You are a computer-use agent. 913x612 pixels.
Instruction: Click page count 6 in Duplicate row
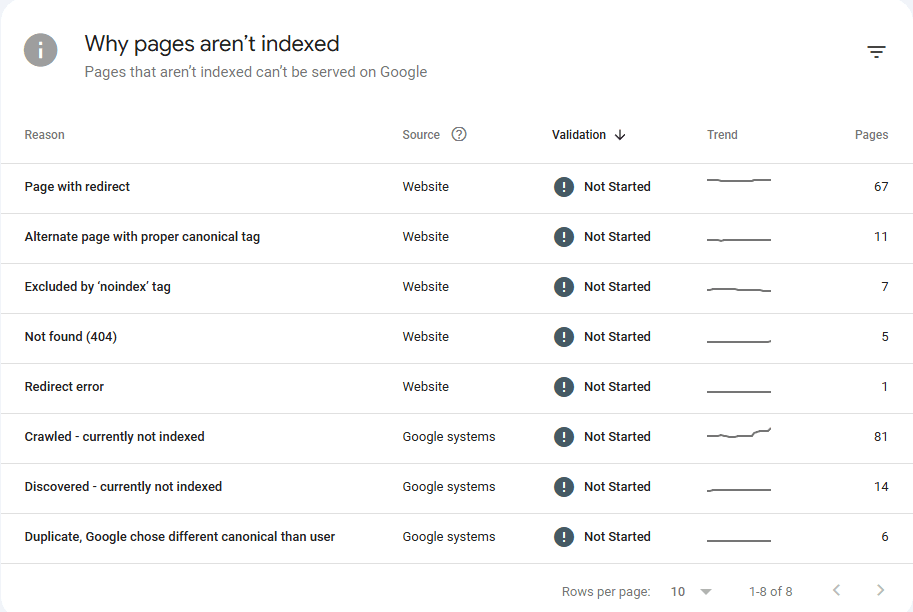pyautogui.click(x=884, y=537)
